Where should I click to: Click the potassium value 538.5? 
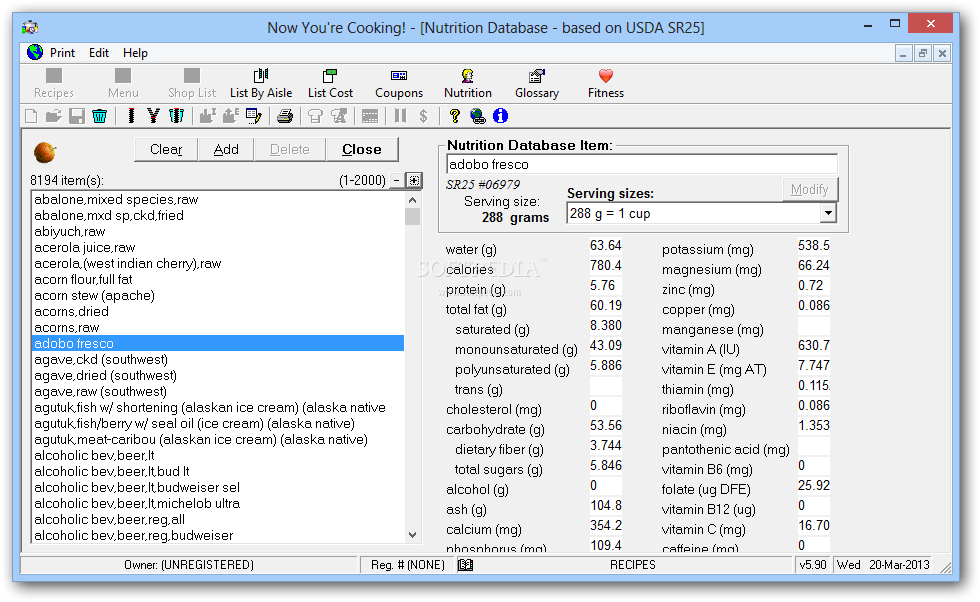[x=814, y=246]
